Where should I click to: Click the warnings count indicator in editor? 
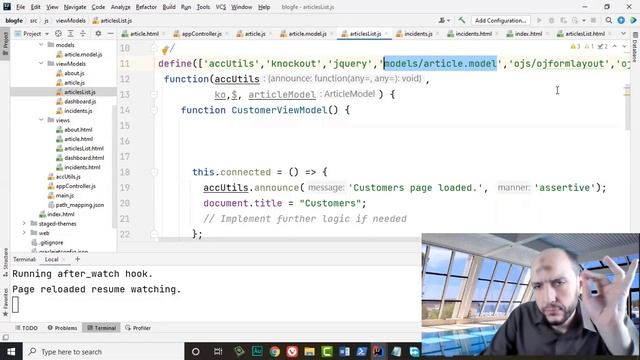(x=576, y=47)
